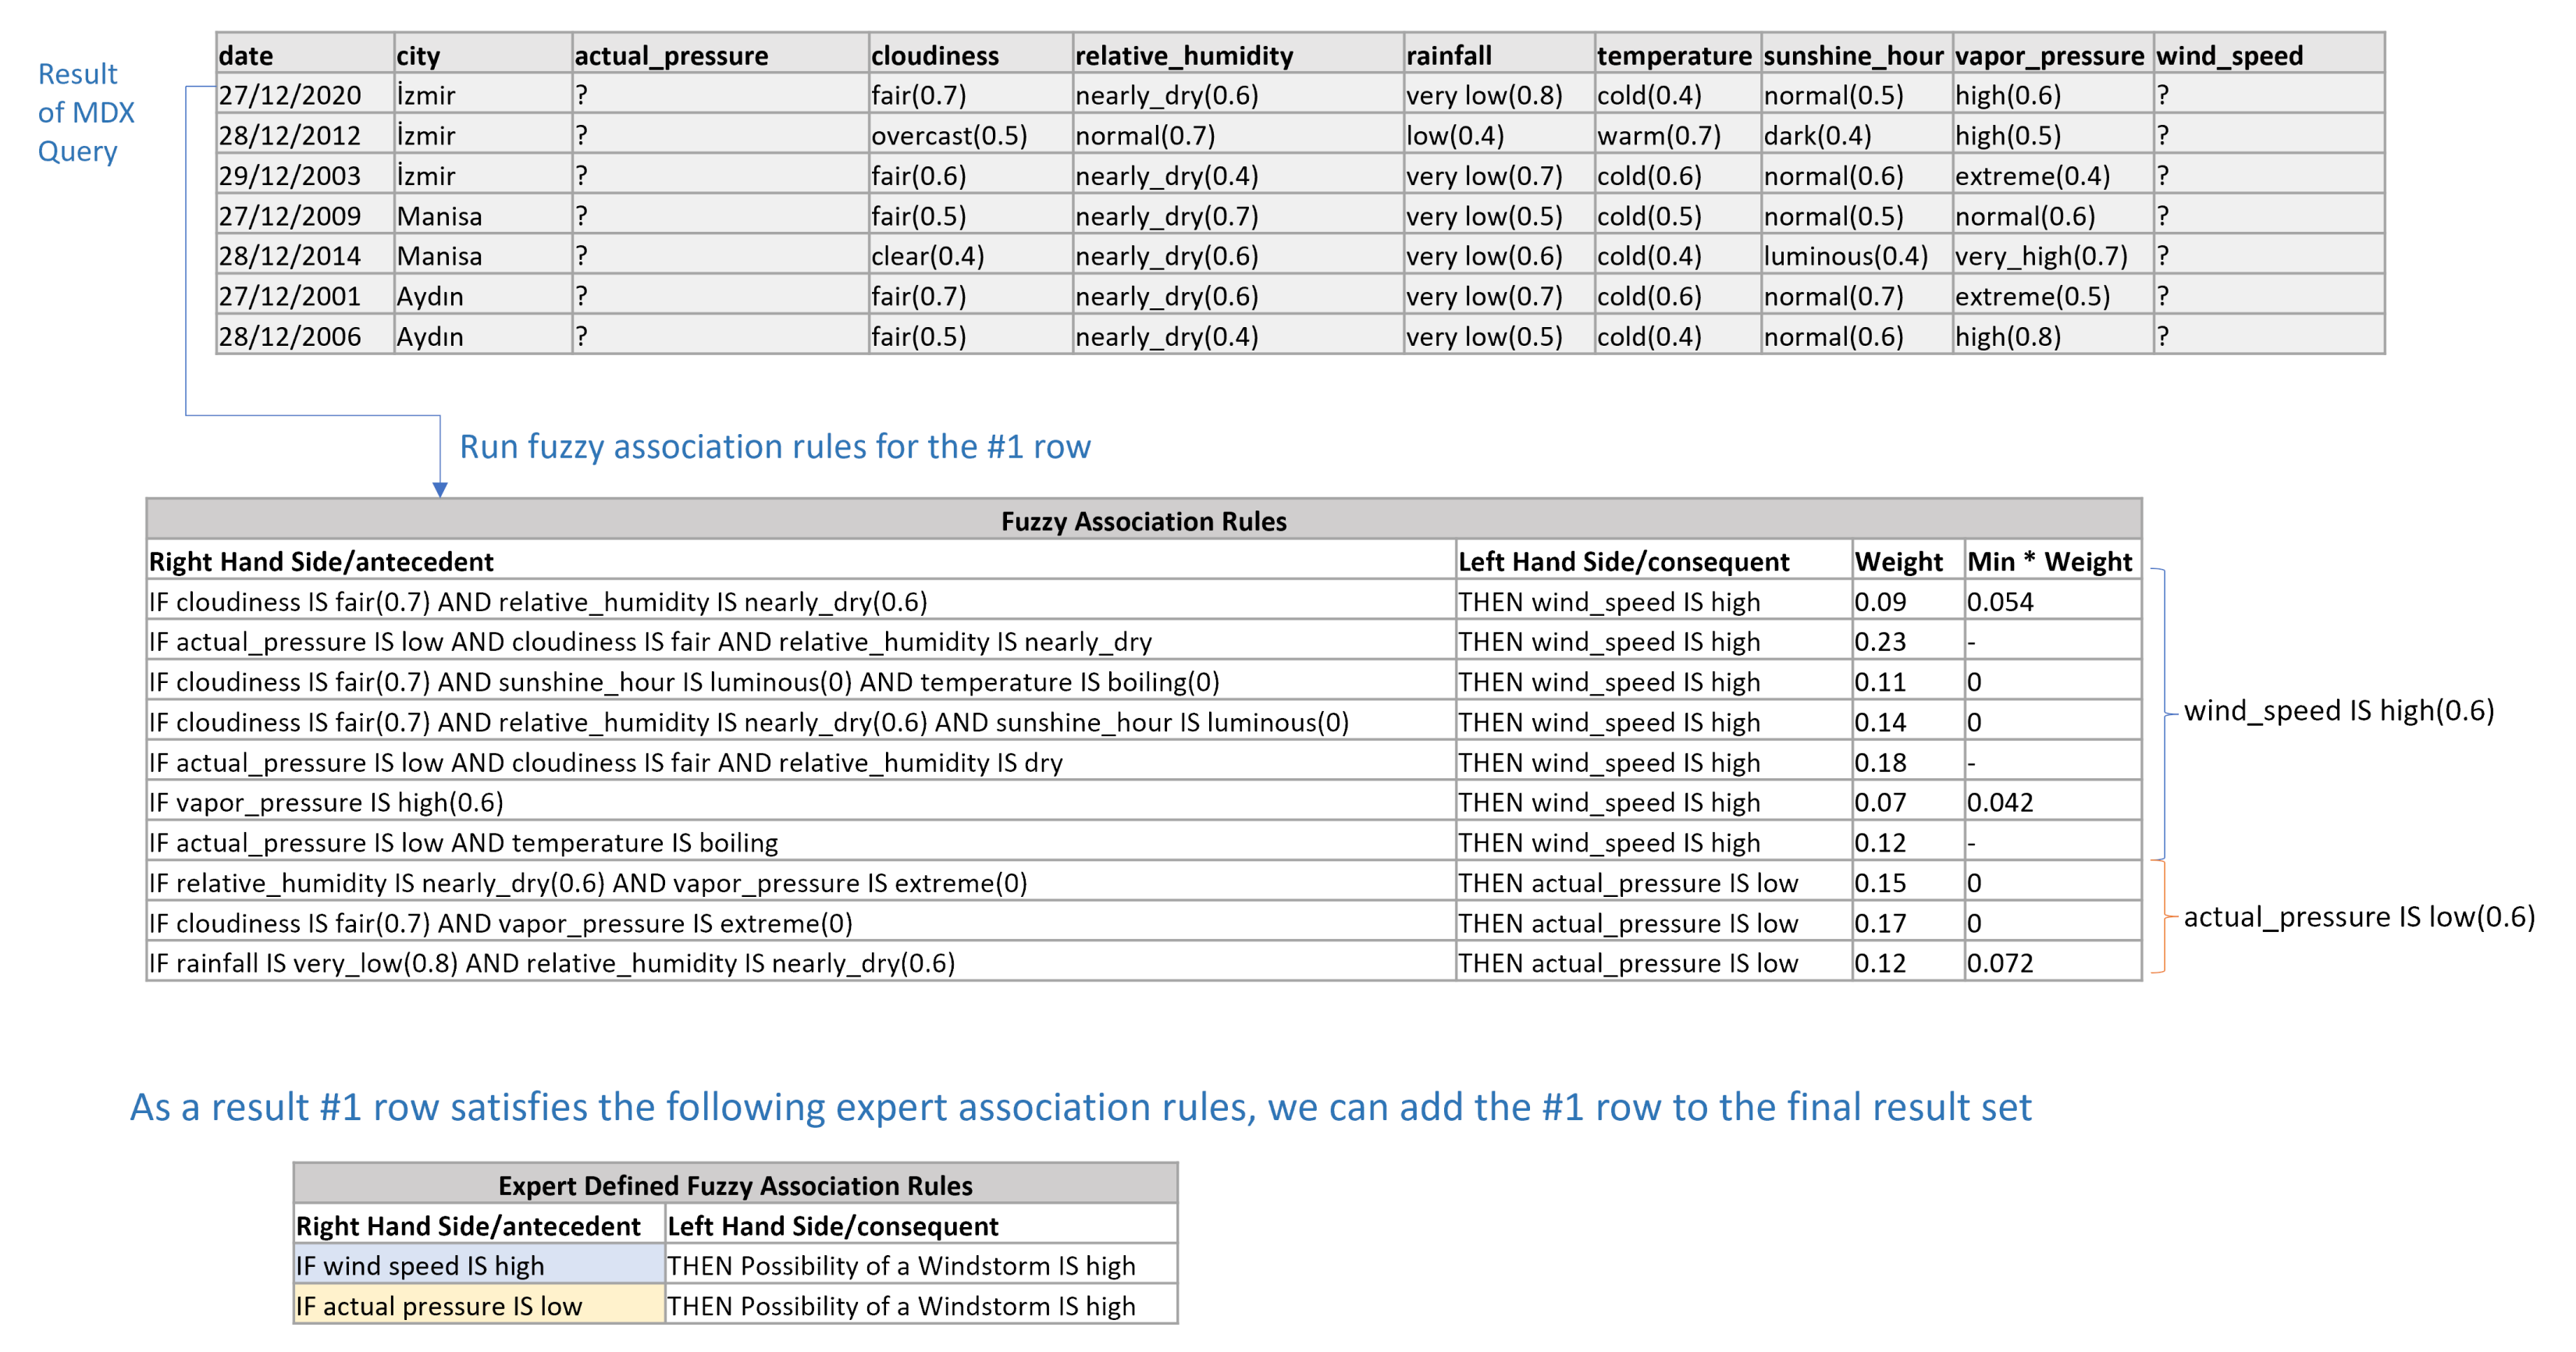
Task: Click the Expert Defined Fuzzy Association Rules title
Action: click(x=735, y=1185)
